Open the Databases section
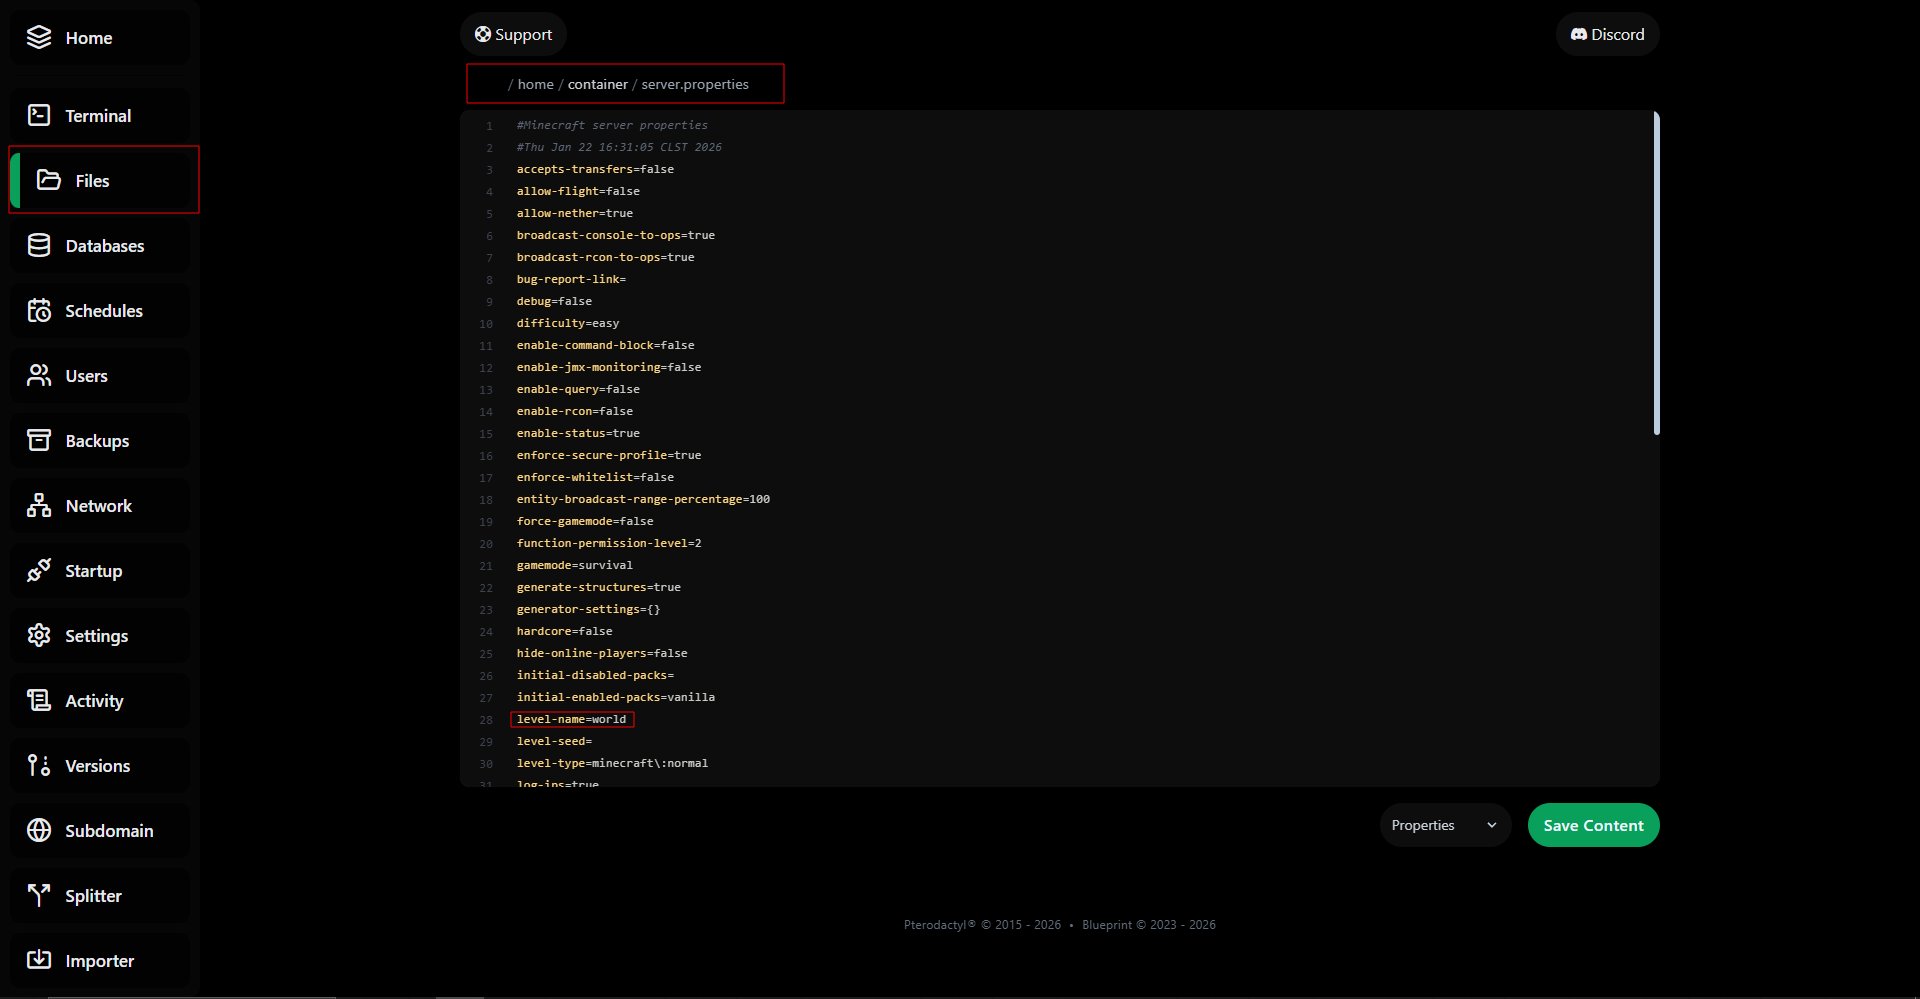Image resolution: width=1920 pixels, height=999 pixels. pos(100,245)
